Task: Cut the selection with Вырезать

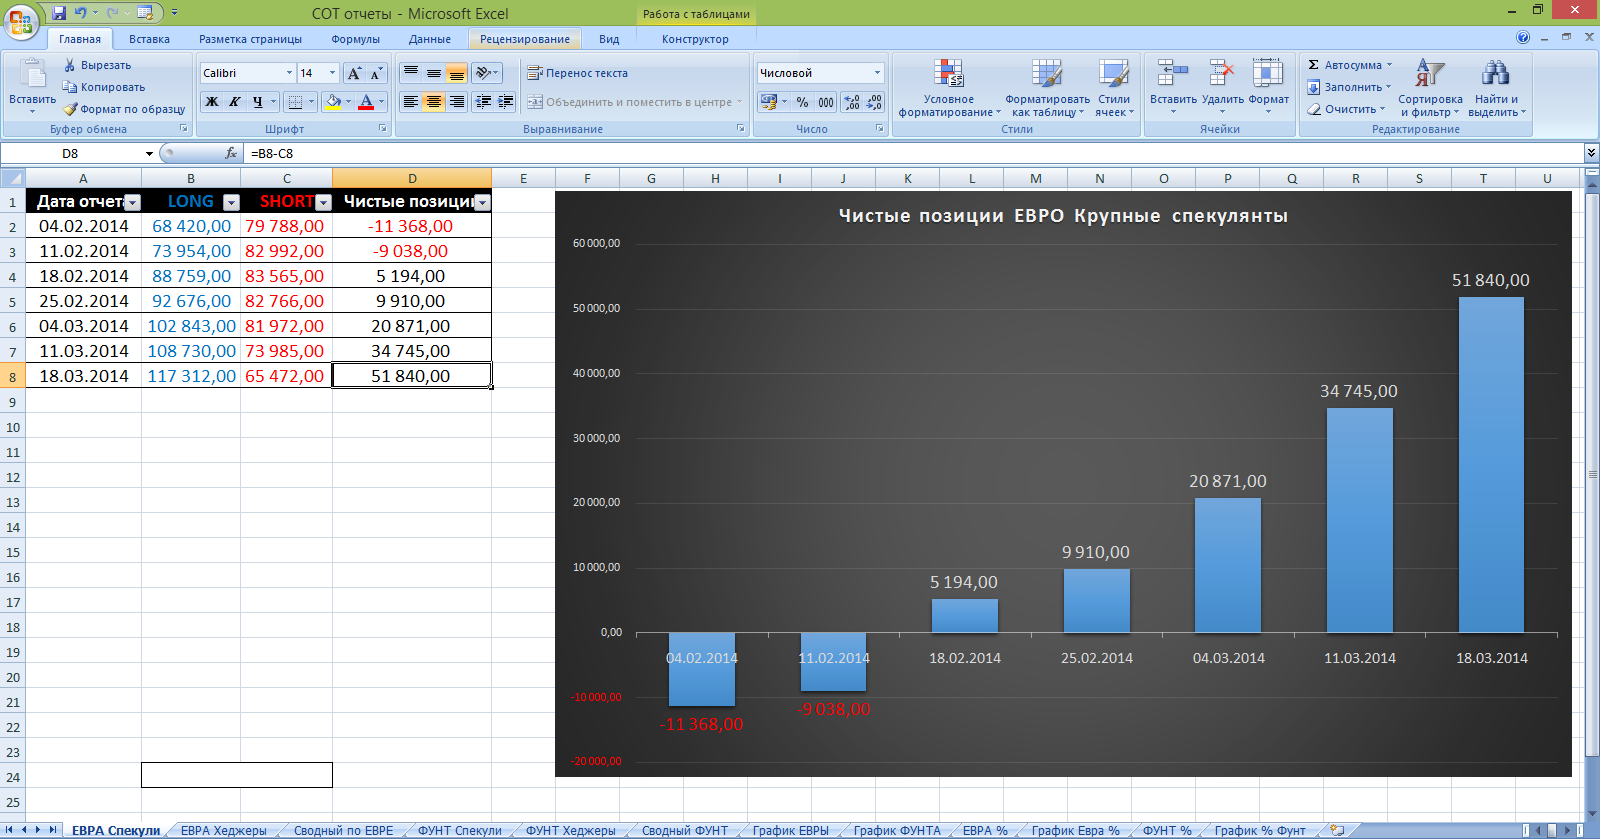Action: 97,65
